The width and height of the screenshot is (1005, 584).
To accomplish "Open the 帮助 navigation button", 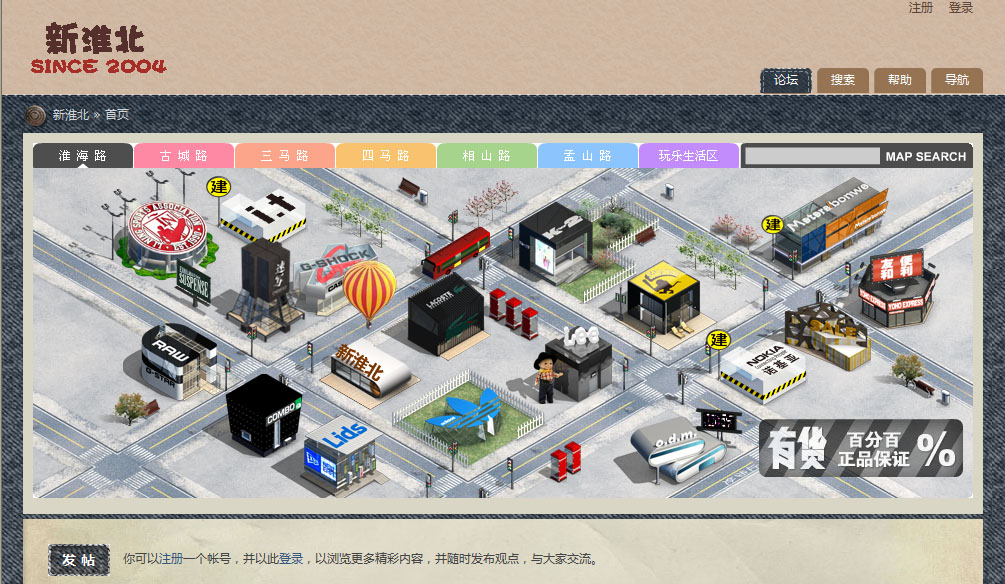I will pos(900,81).
